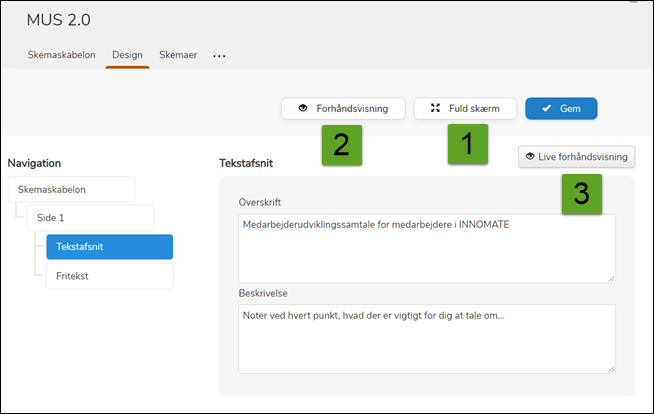Choose highlighted Tekstafsnit item in Navigation
Screen dimensions: 654x414
tap(109, 246)
